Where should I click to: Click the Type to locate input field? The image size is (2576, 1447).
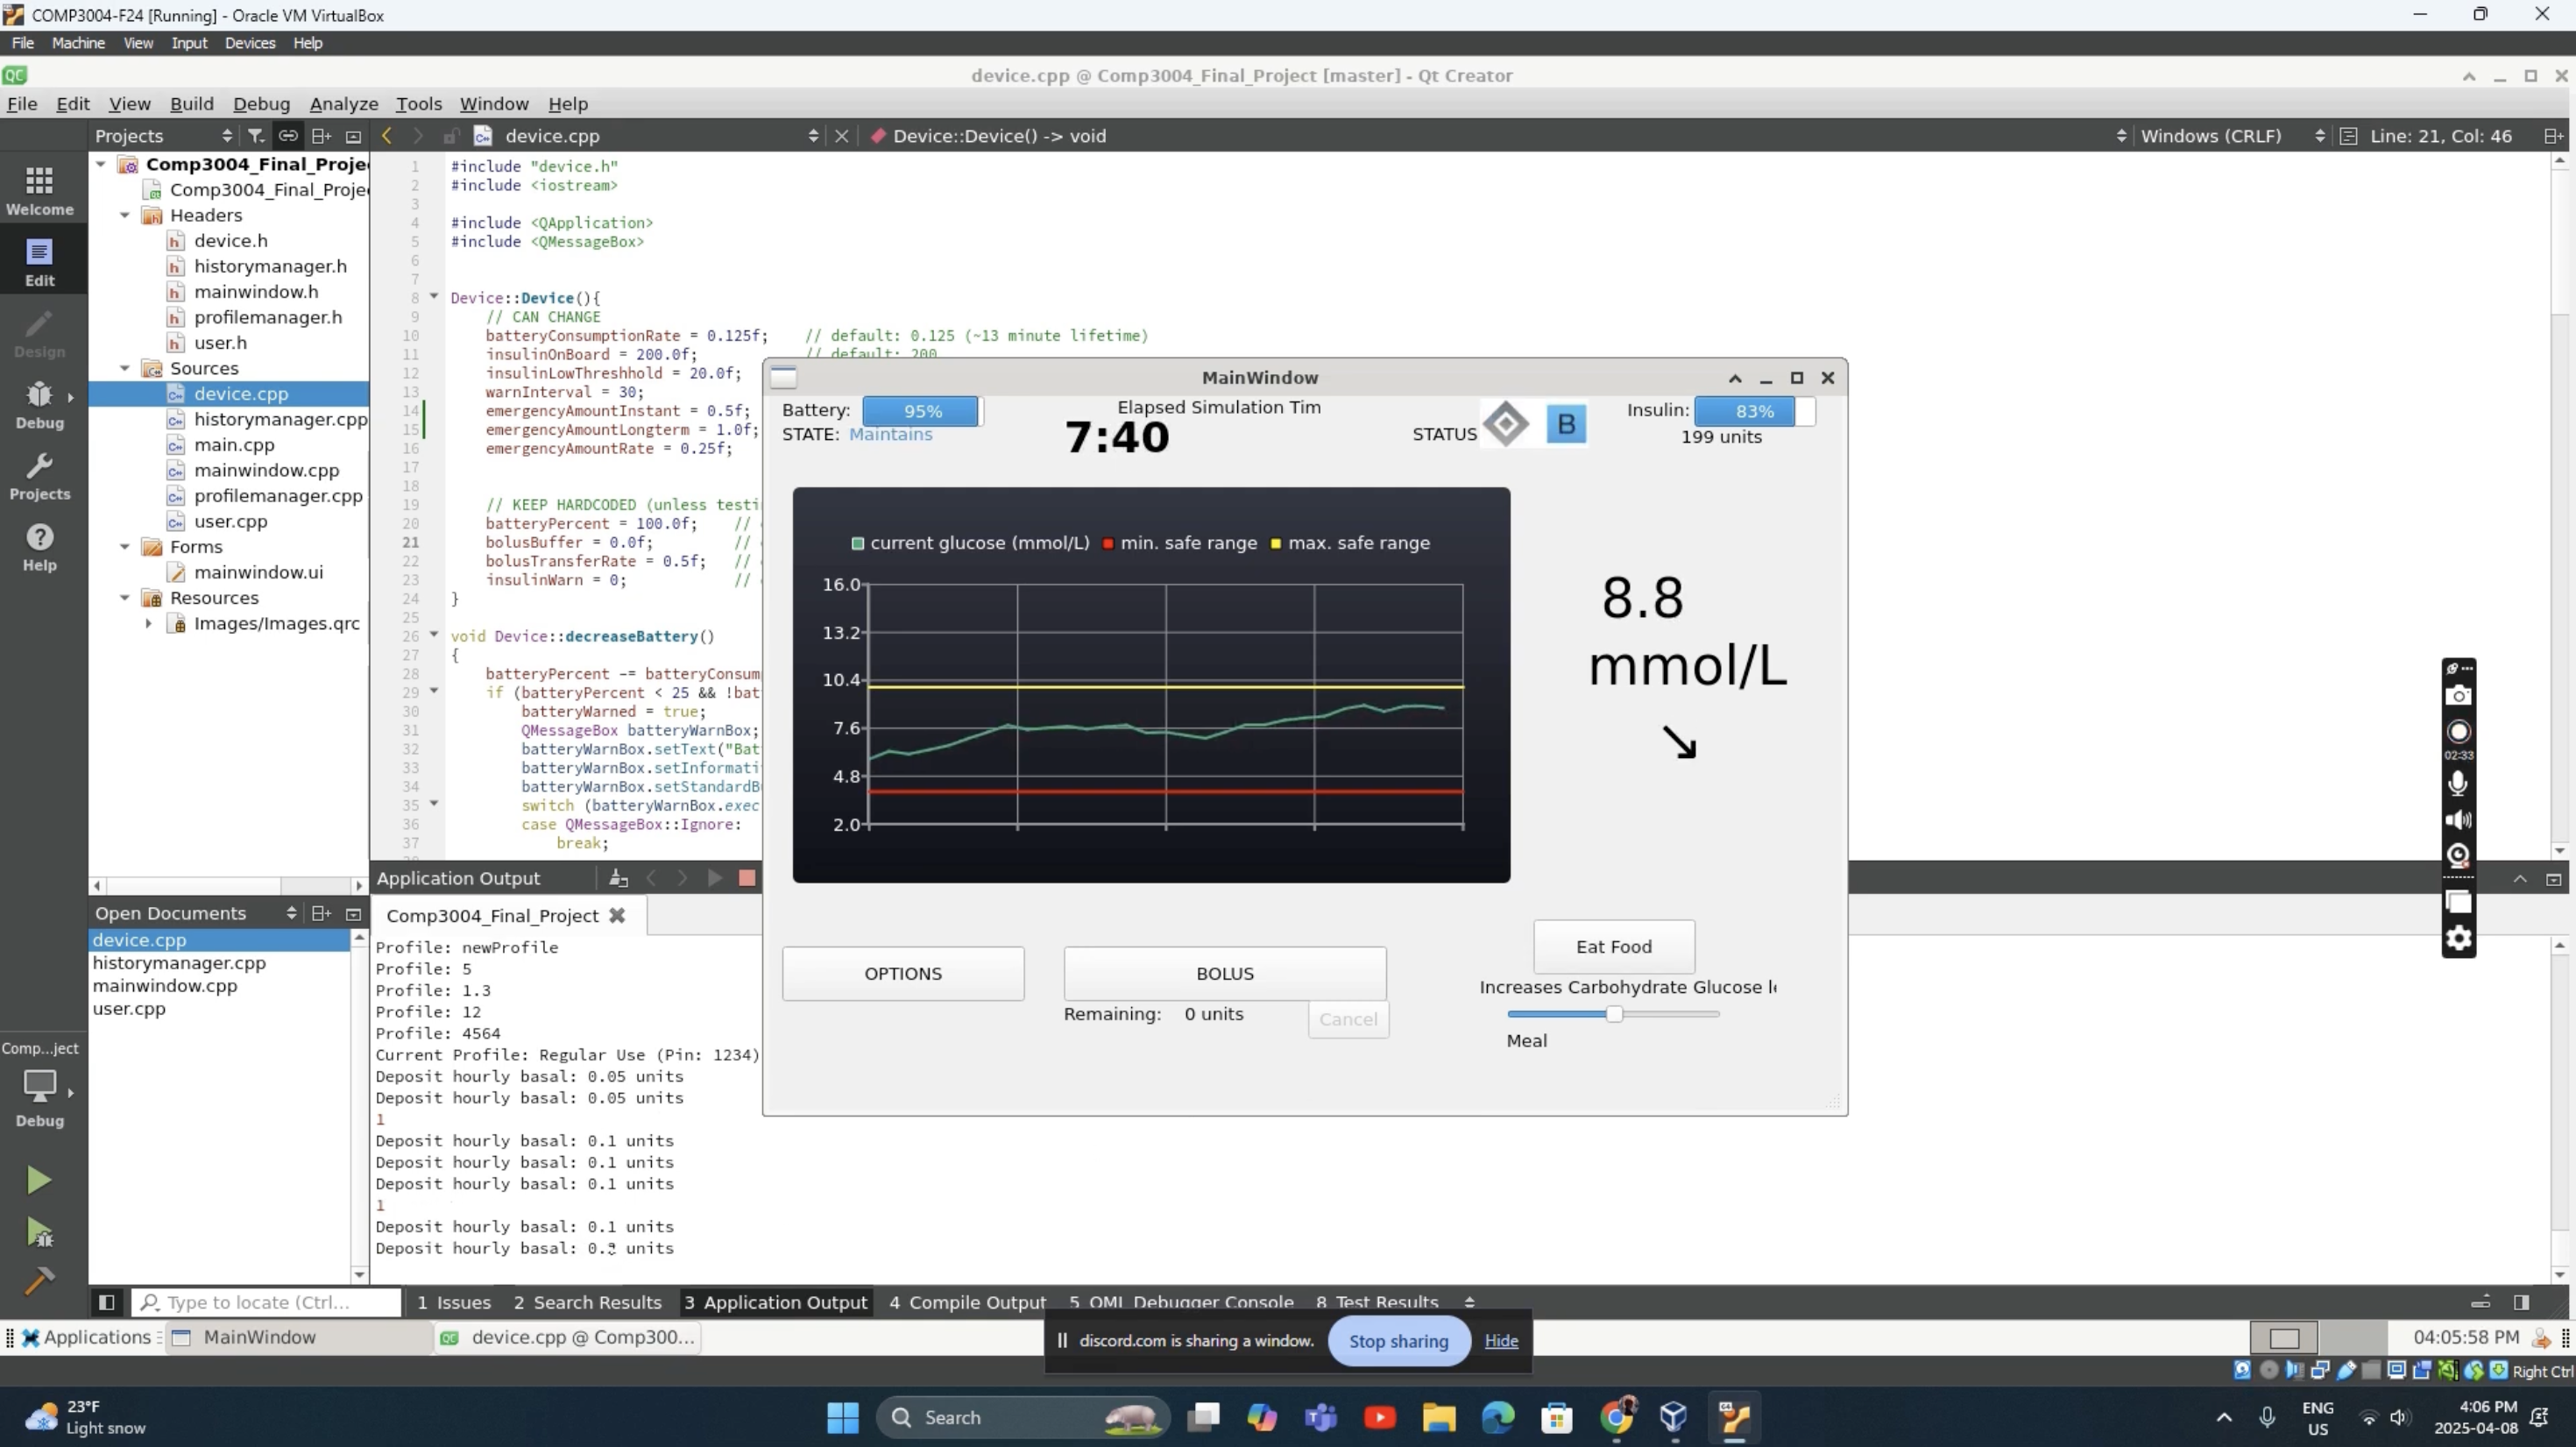pos(270,1302)
